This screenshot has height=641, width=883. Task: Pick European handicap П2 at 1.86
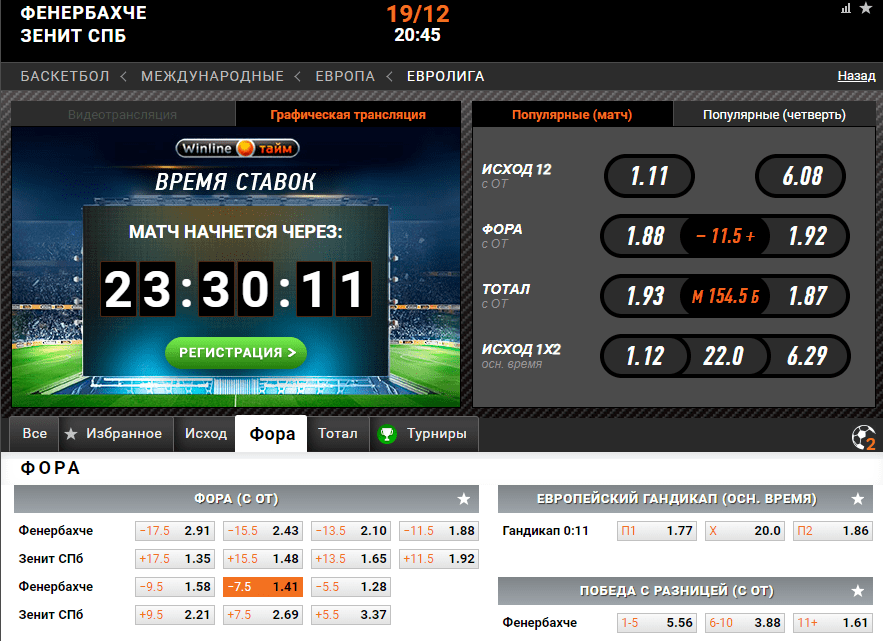pos(833,531)
